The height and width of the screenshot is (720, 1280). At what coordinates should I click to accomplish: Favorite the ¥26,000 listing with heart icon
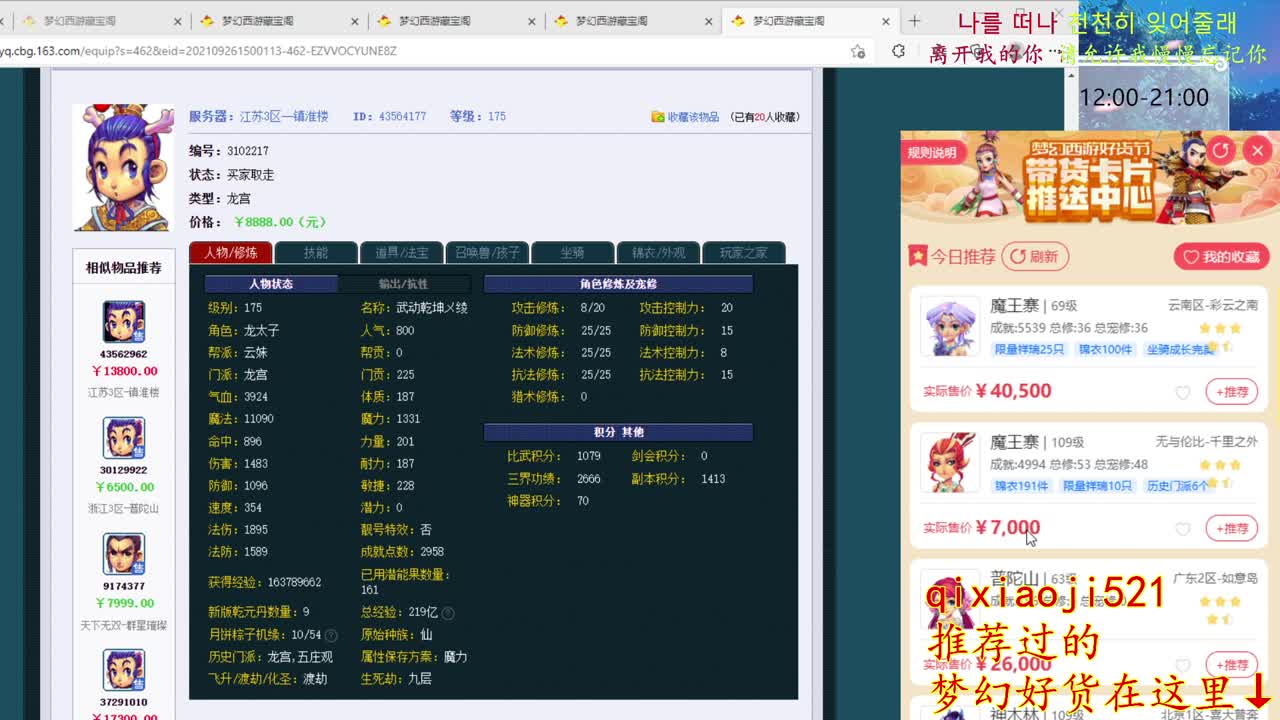click(1183, 665)
